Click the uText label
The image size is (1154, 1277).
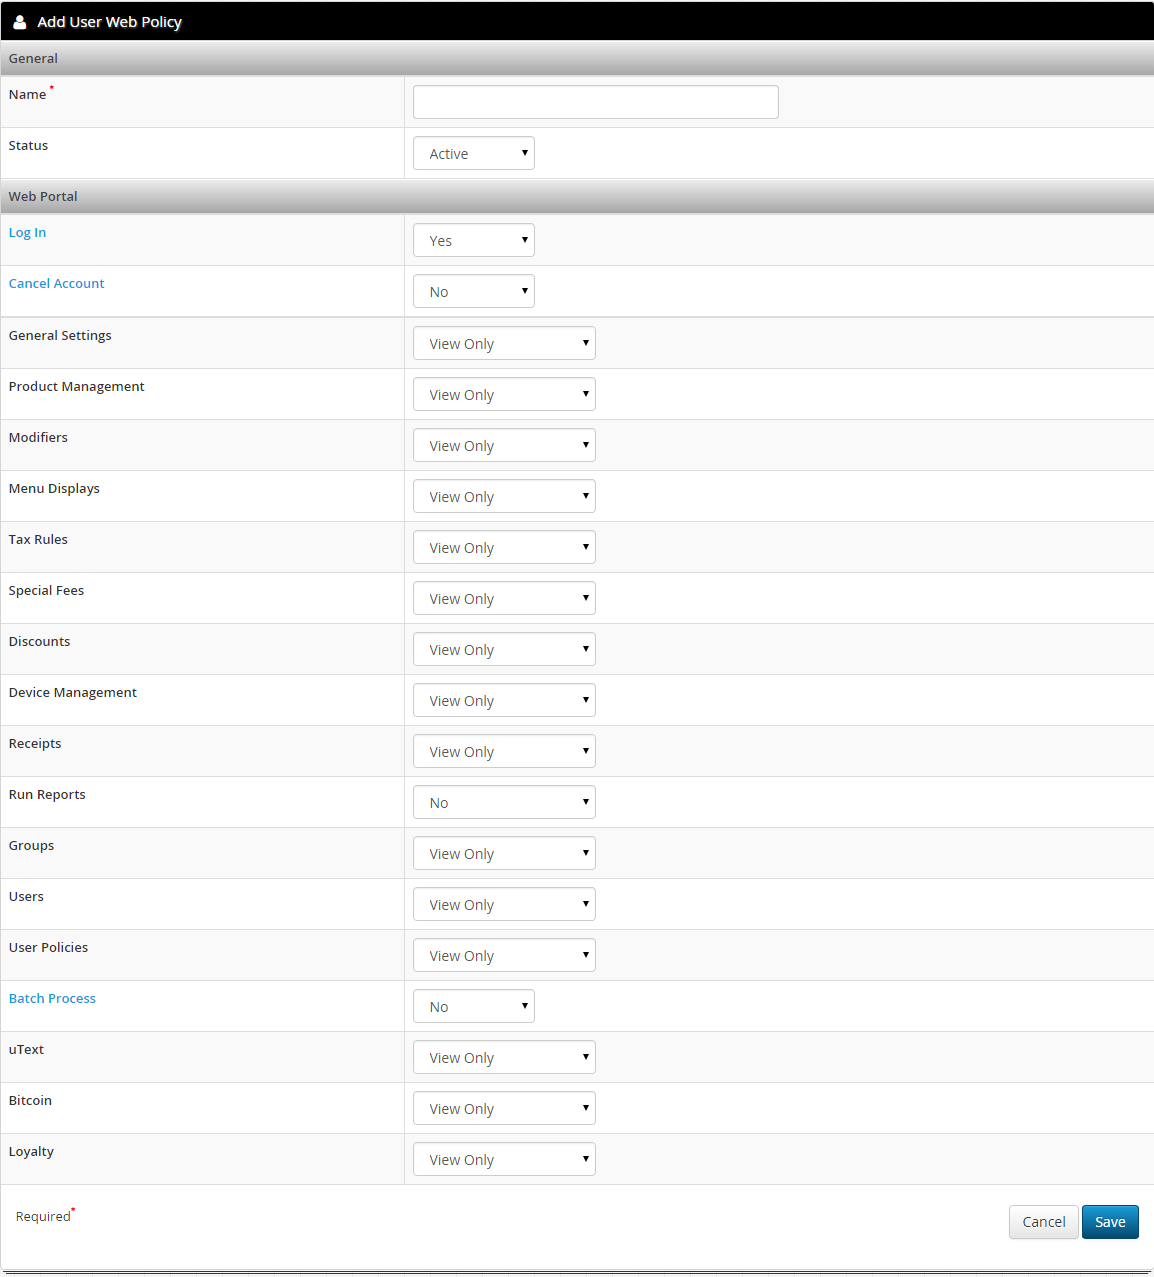[x=26, y=1050]
